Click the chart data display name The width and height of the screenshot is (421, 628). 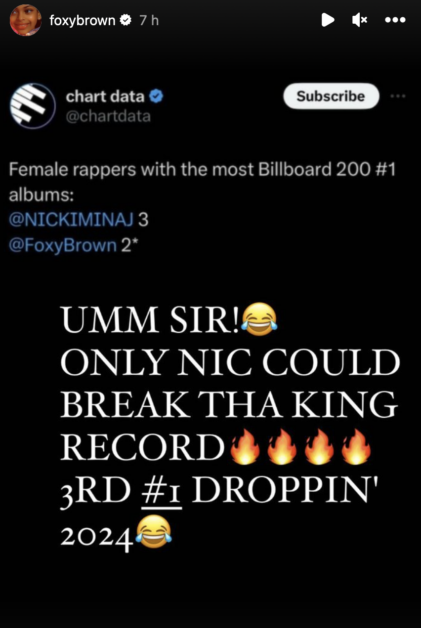(x=105, y=96)
